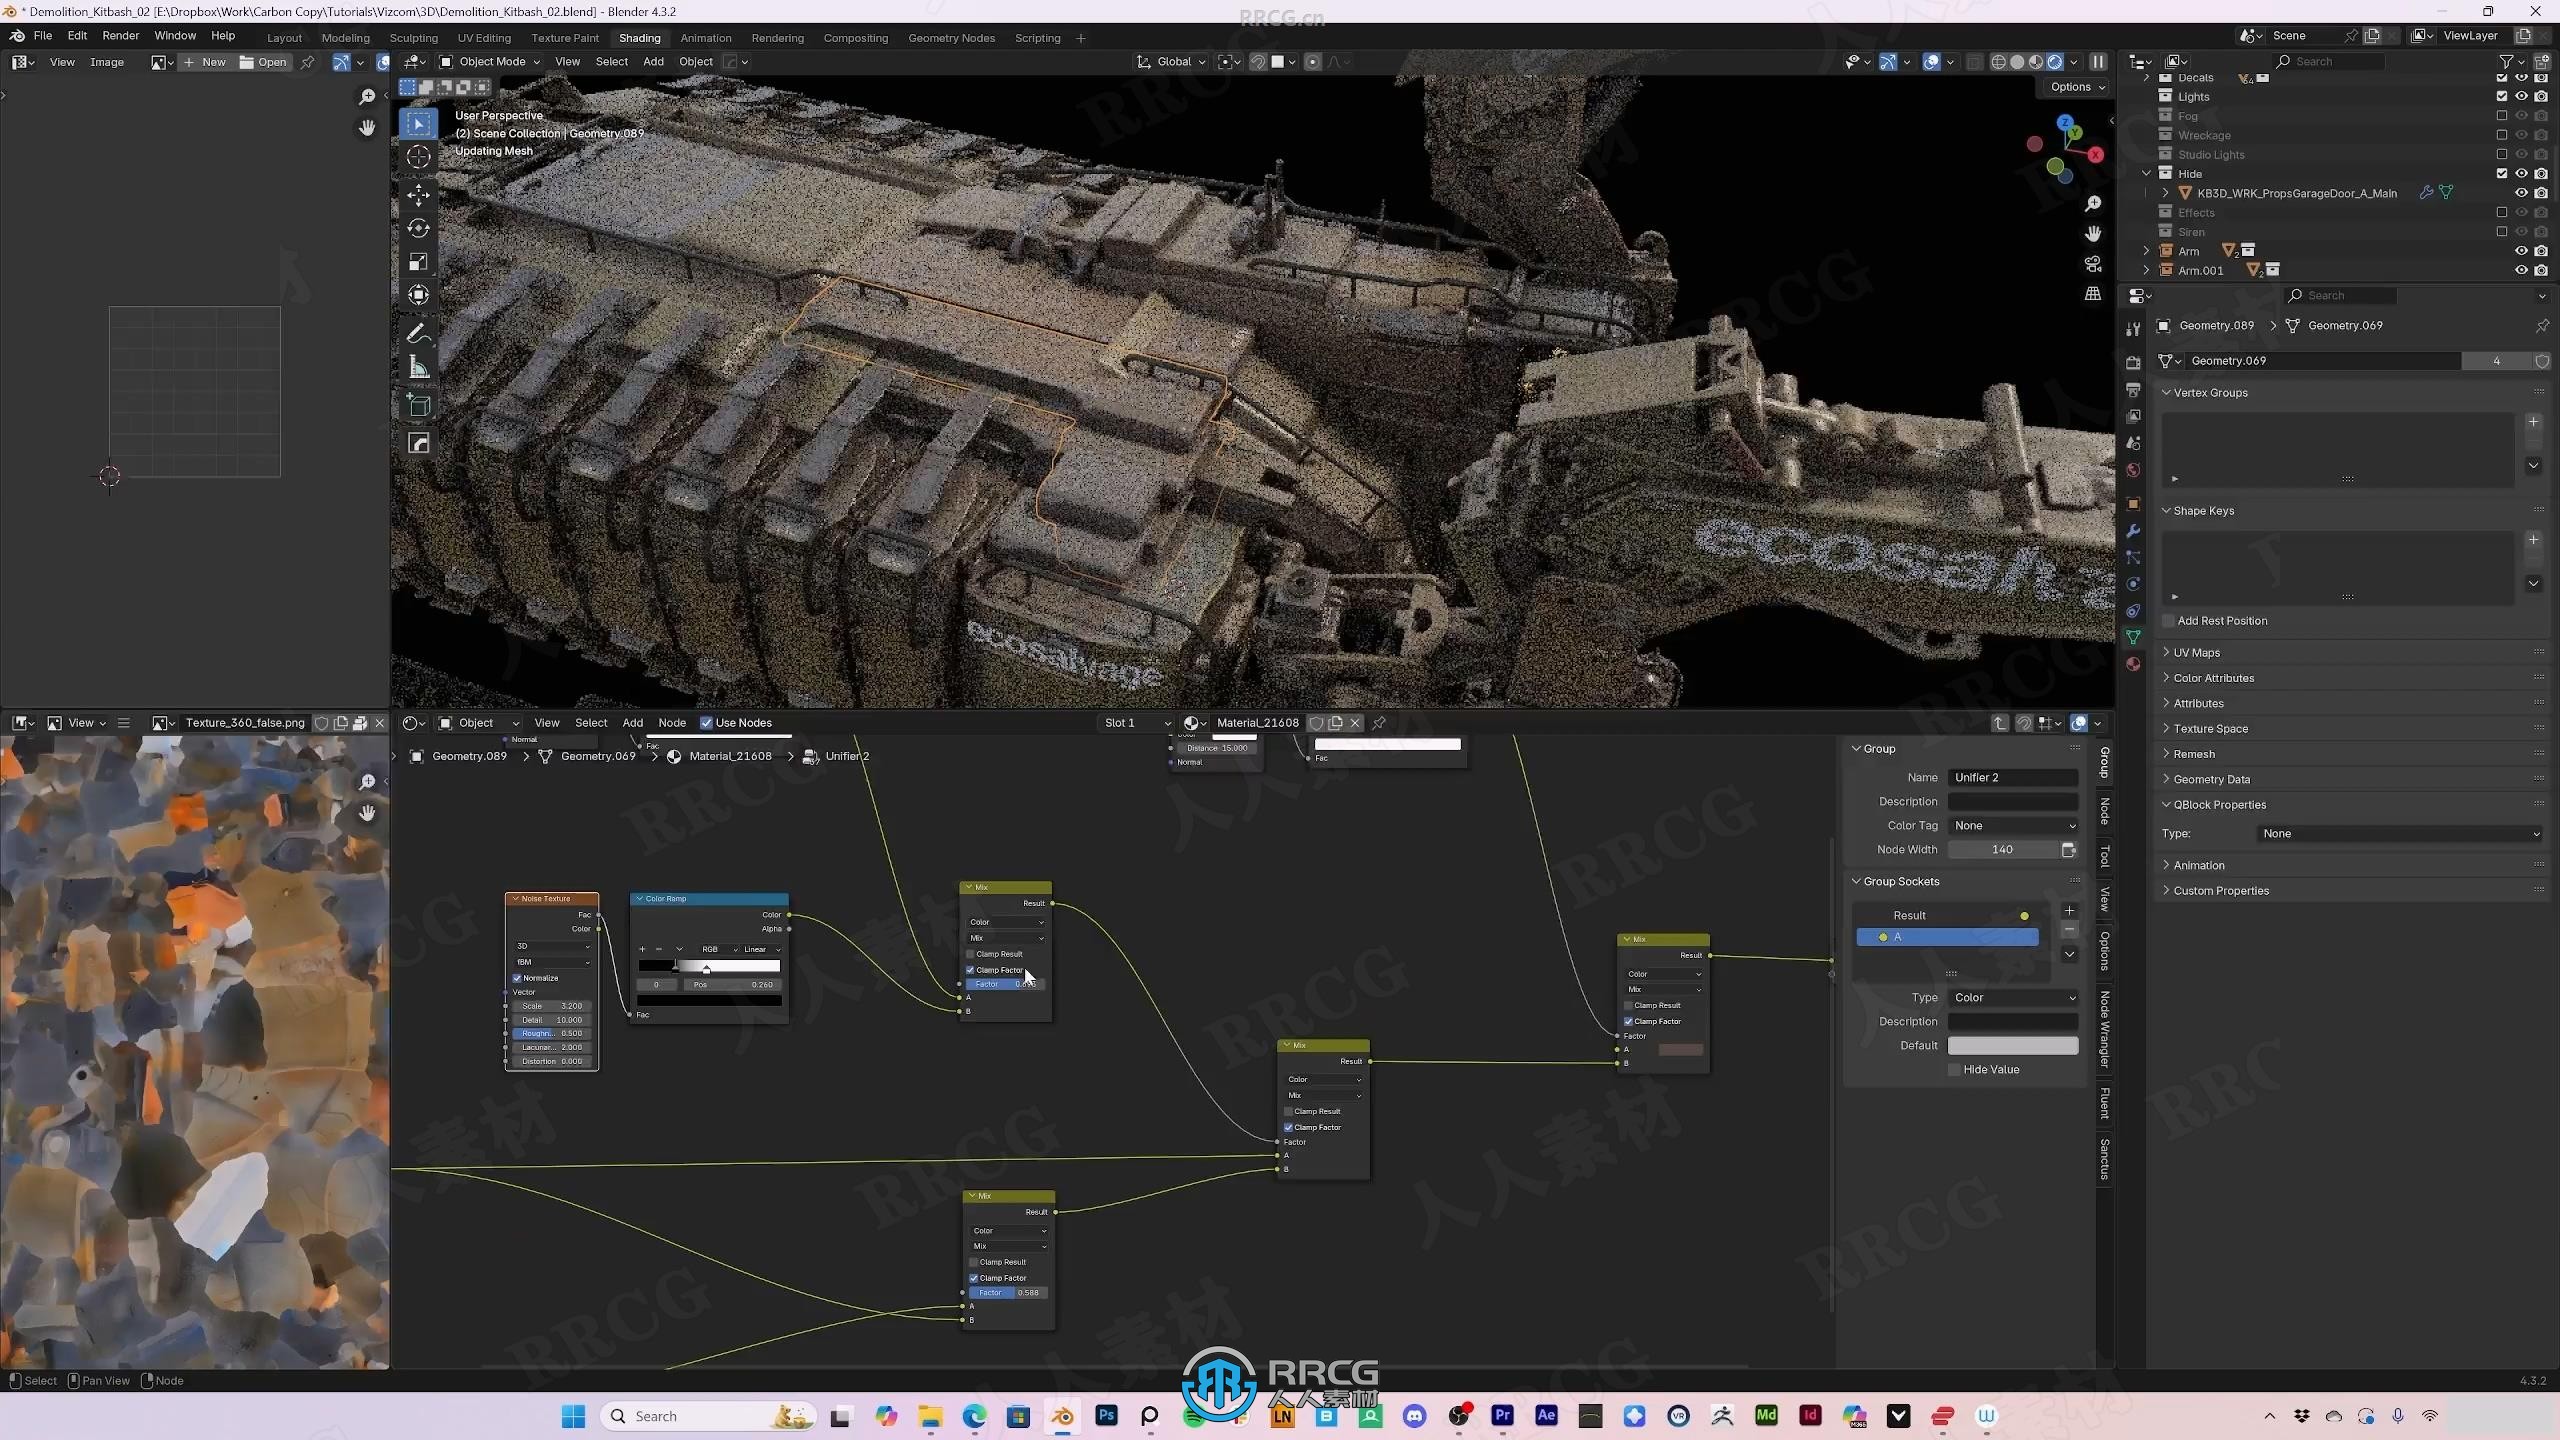Open Render properties tab icon

(x=2133, y=363)
